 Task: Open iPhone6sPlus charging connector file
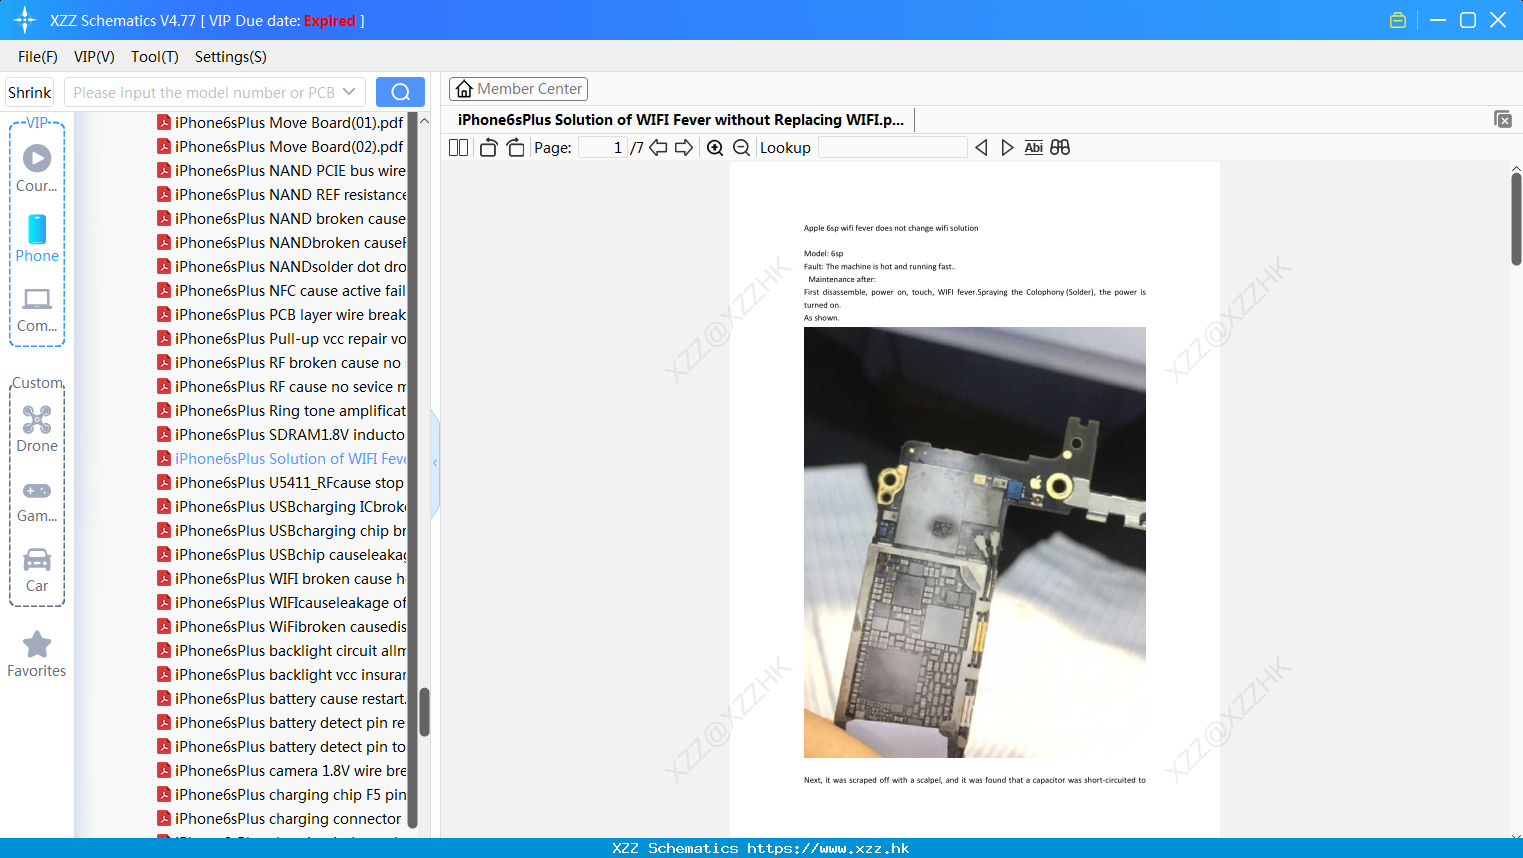click(279, 819)
